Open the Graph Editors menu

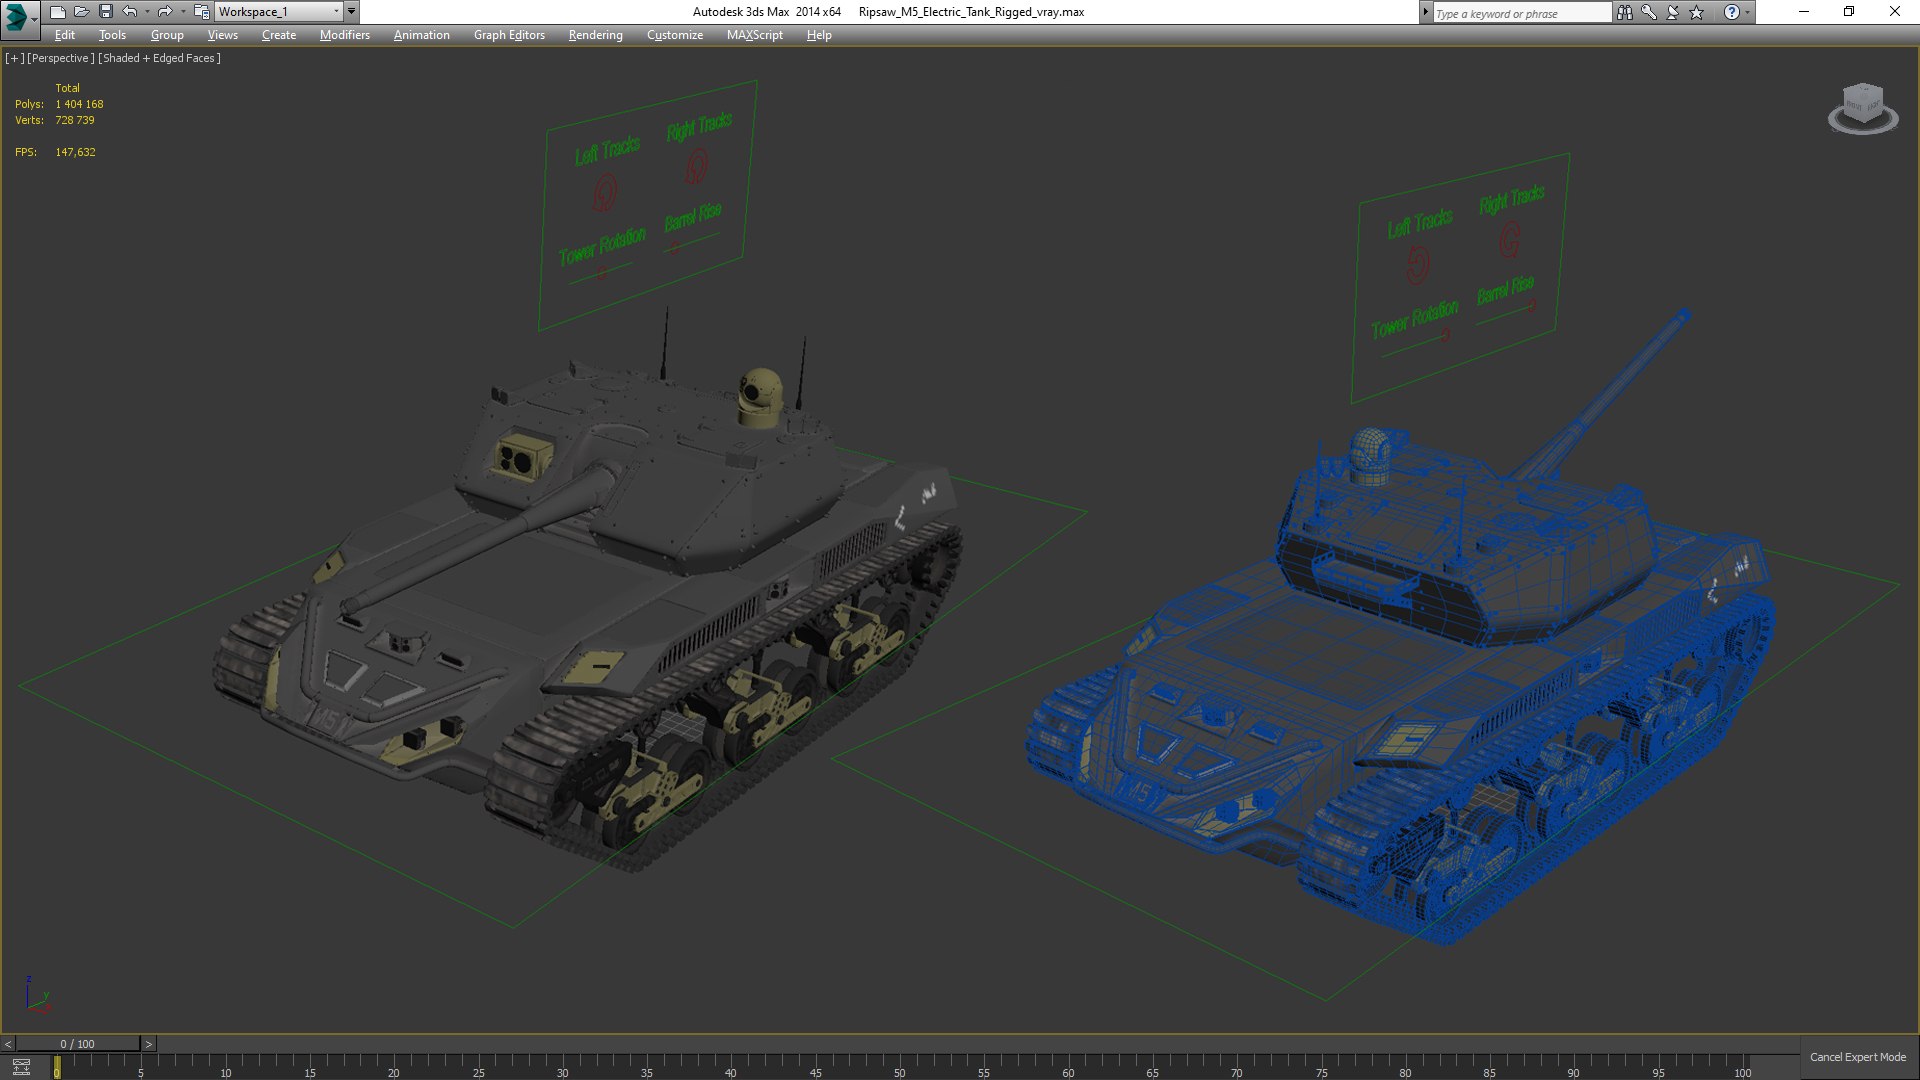click(x=509, y=35)
